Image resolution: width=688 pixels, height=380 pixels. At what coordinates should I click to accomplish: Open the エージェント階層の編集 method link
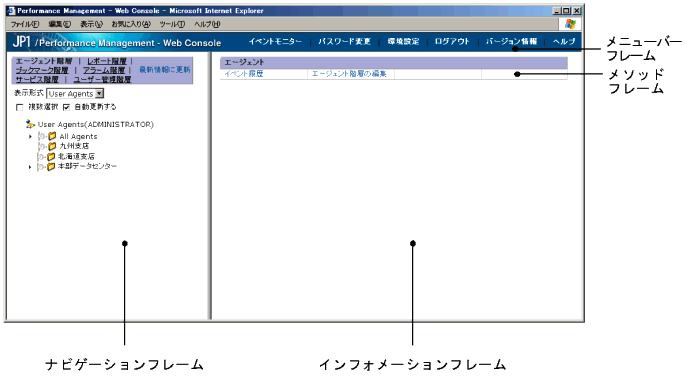(x=349, y=74)
